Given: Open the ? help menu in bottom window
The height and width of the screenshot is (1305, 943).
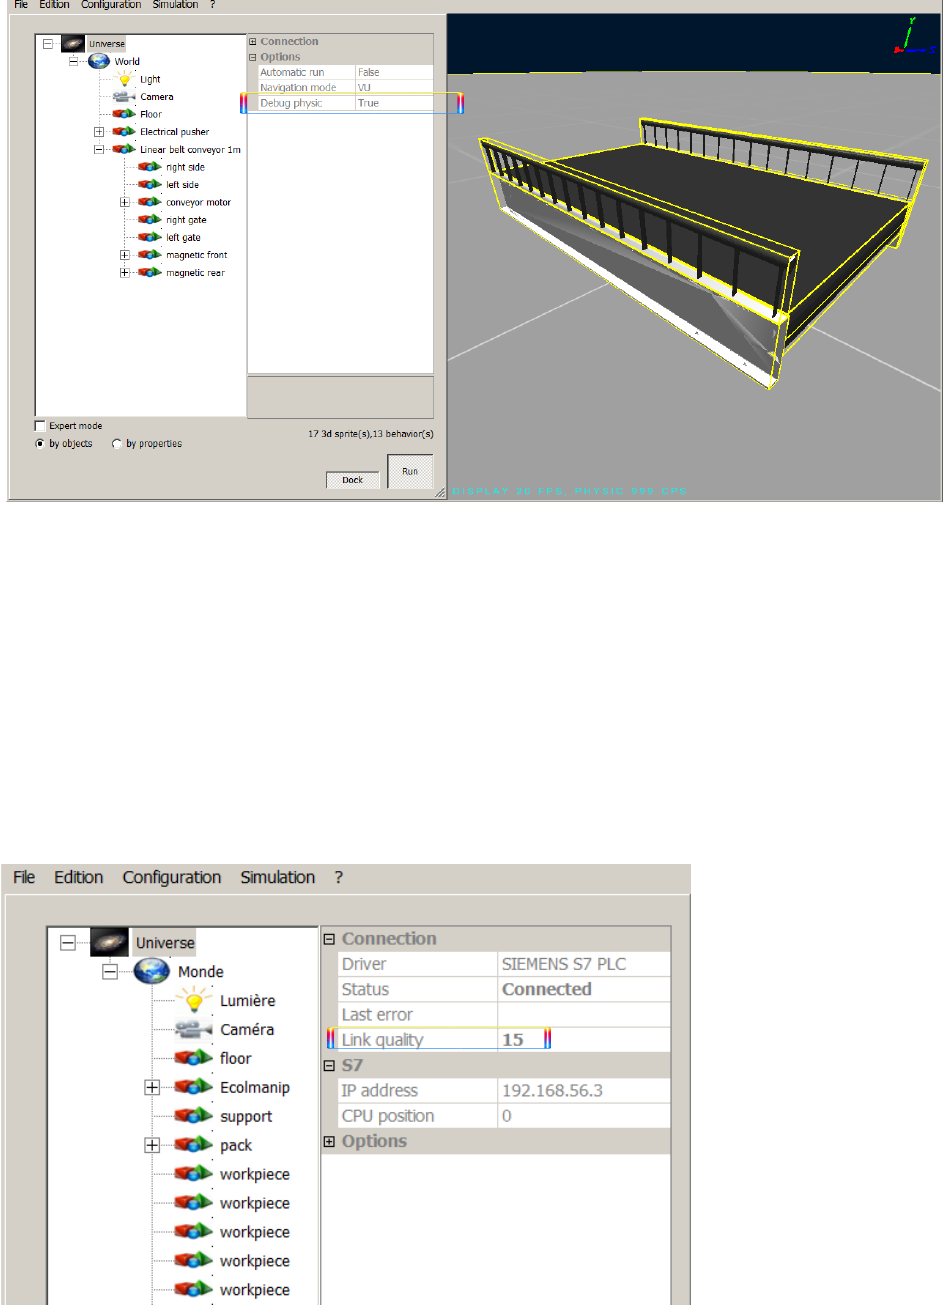Looking at the screenshot, I should [339, 877].
